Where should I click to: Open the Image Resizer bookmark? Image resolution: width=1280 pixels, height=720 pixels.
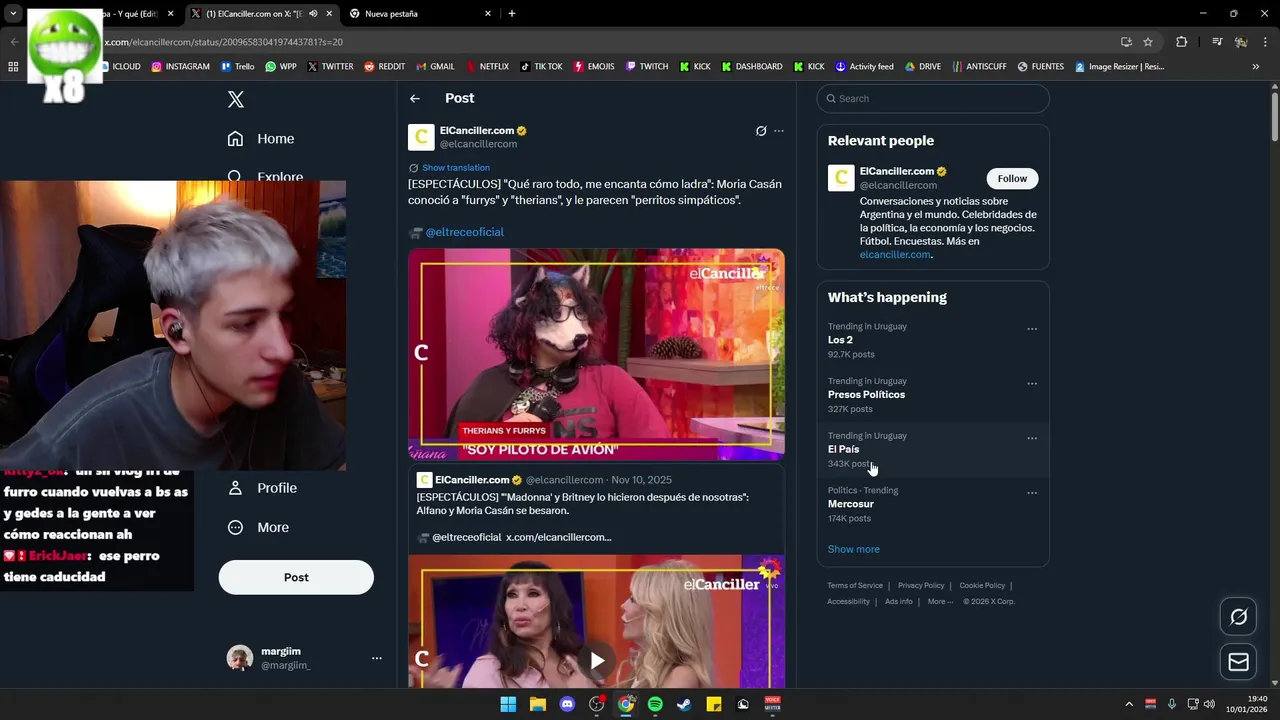(x=1119, y=67)
